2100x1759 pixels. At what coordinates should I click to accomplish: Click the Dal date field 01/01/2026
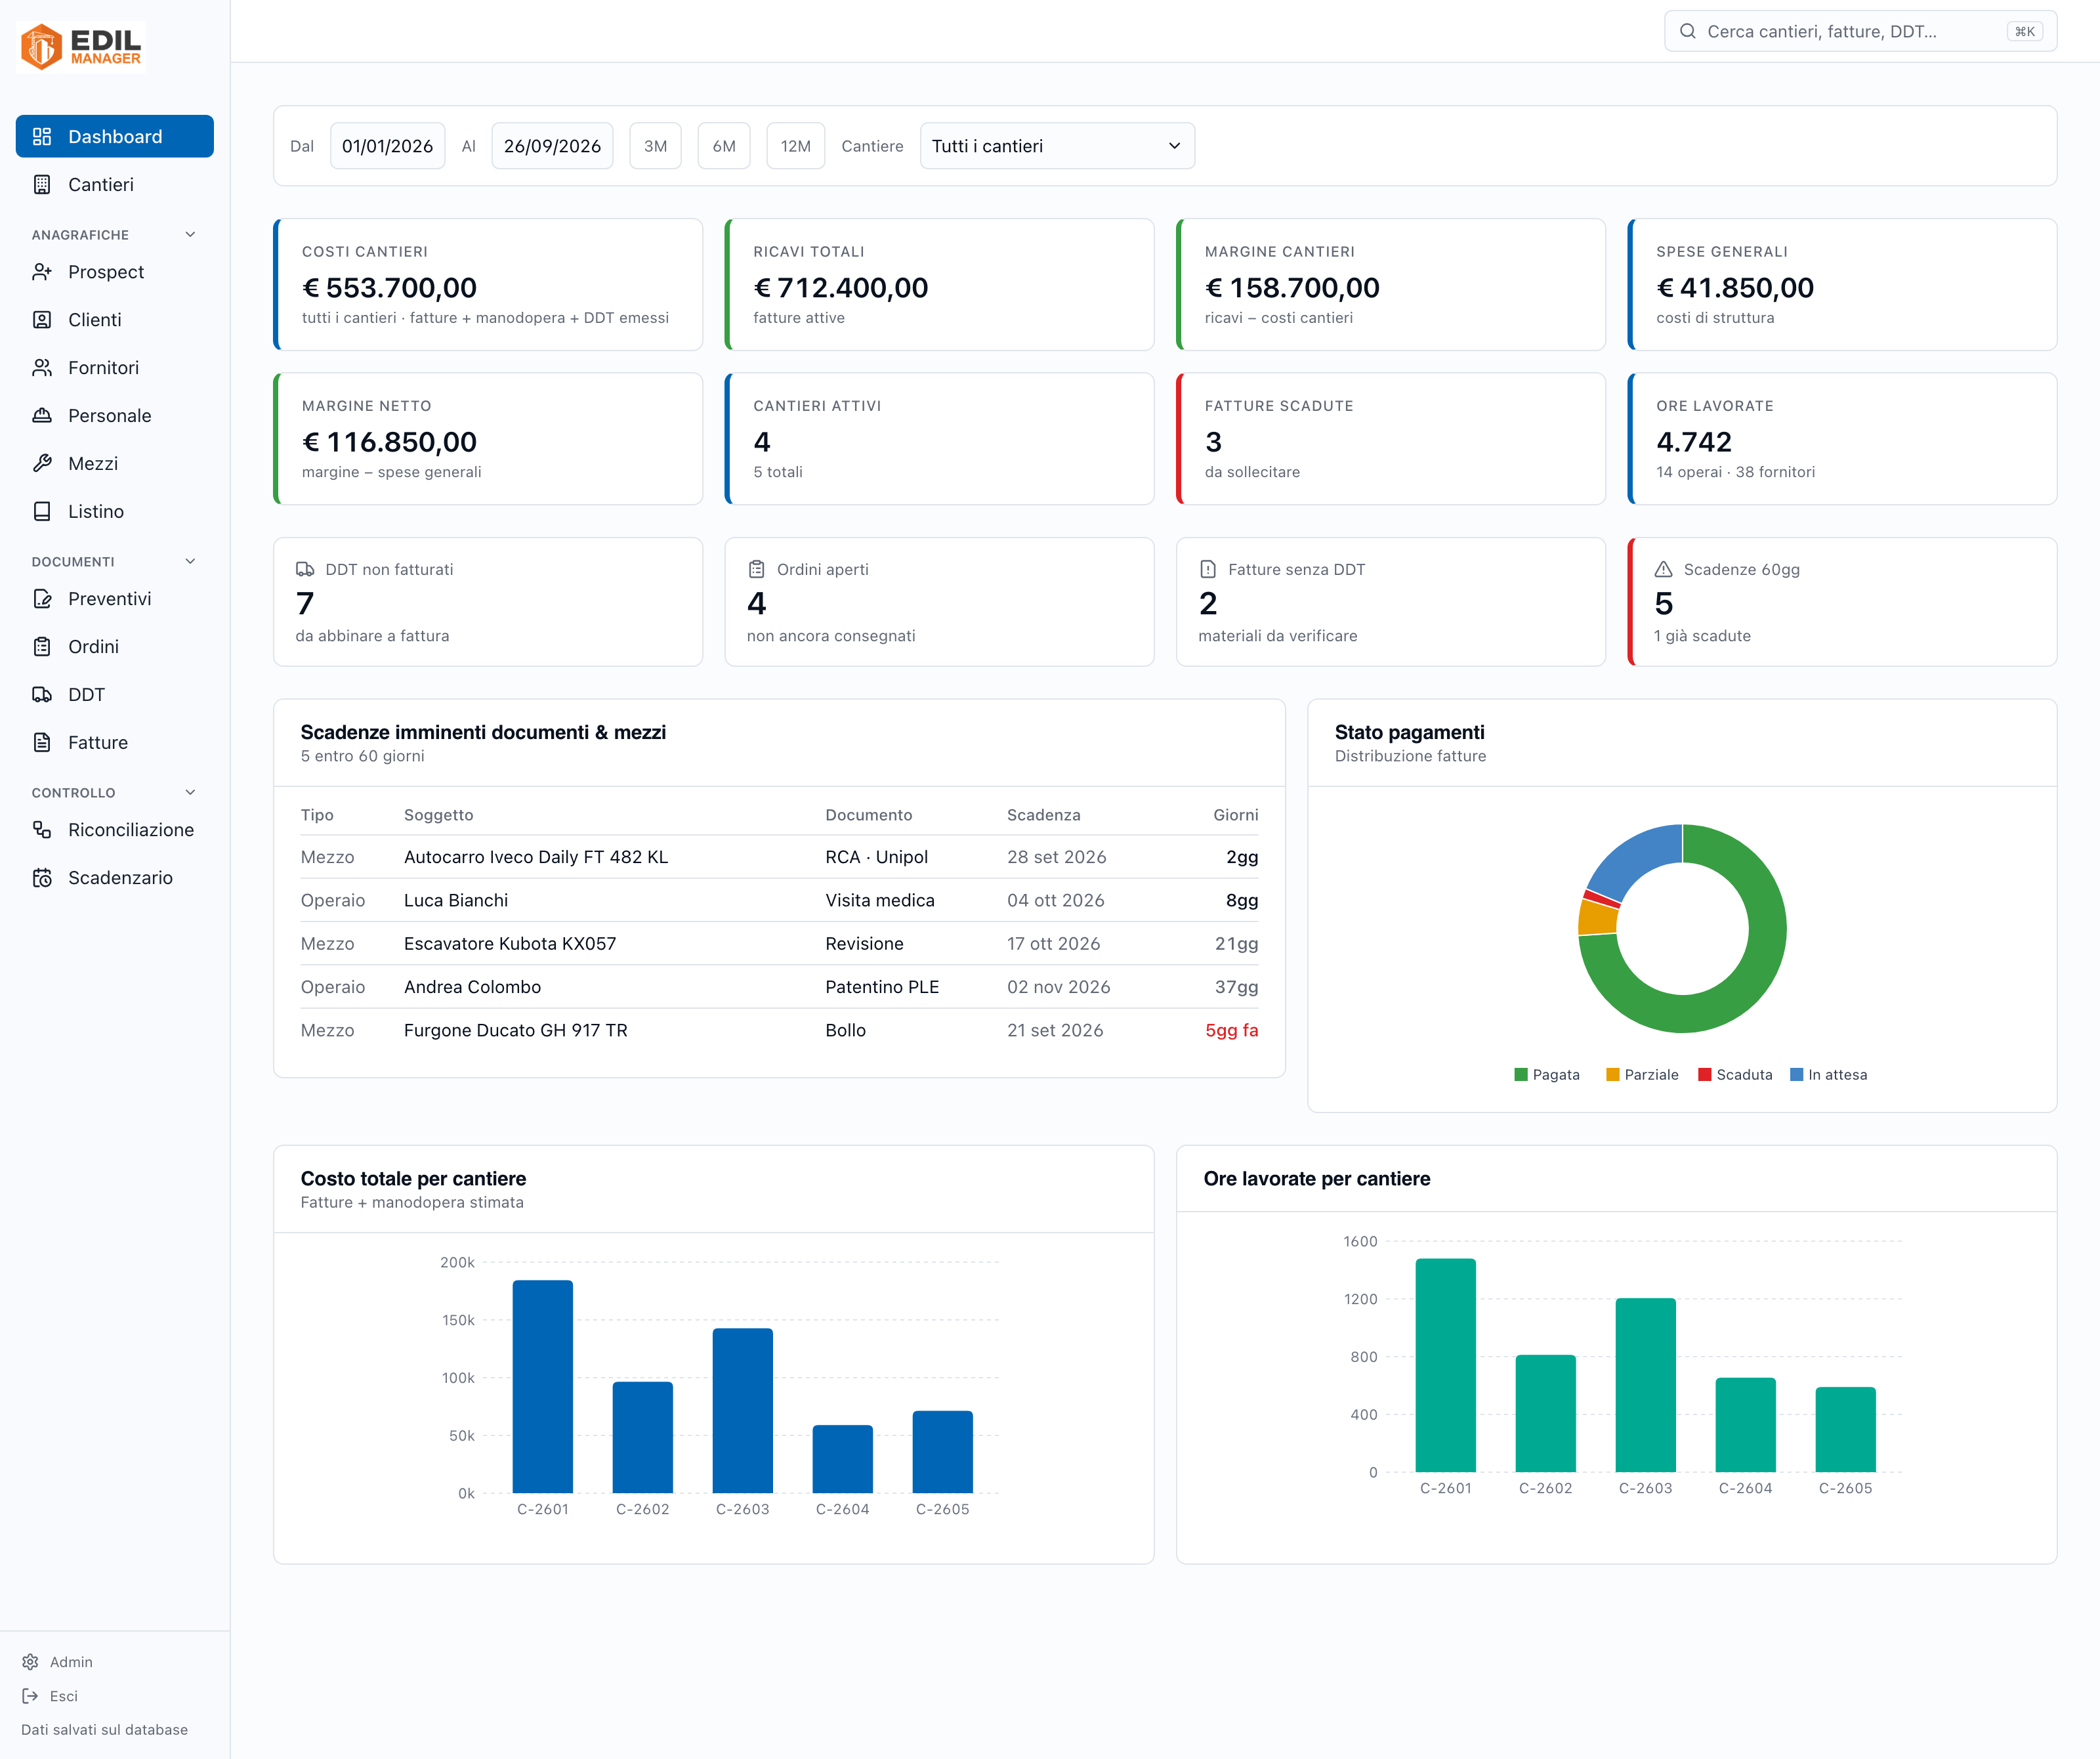pyautogui.click(x=387, y=146)
